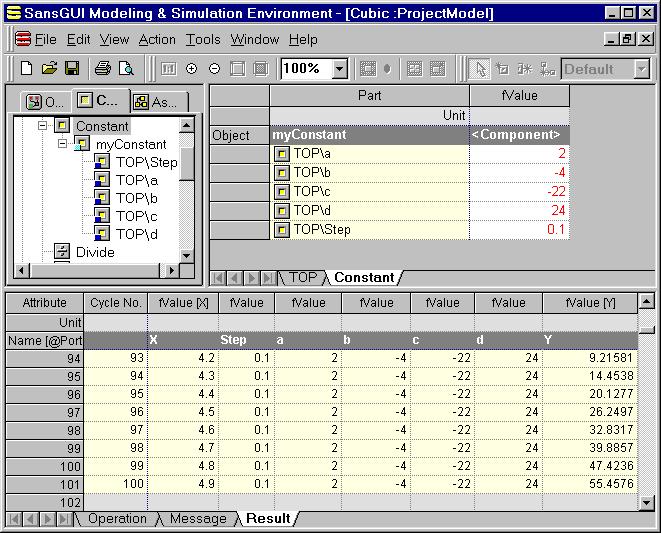This screenshot has height=533, width=661.
Task: Select TOP\a in the tree
Action: coord(137,180)
